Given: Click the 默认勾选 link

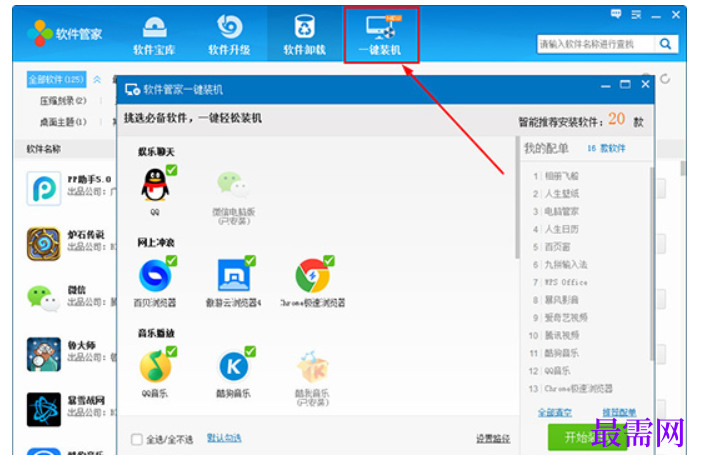Looking at the screenshot, I should coord(224,438).
